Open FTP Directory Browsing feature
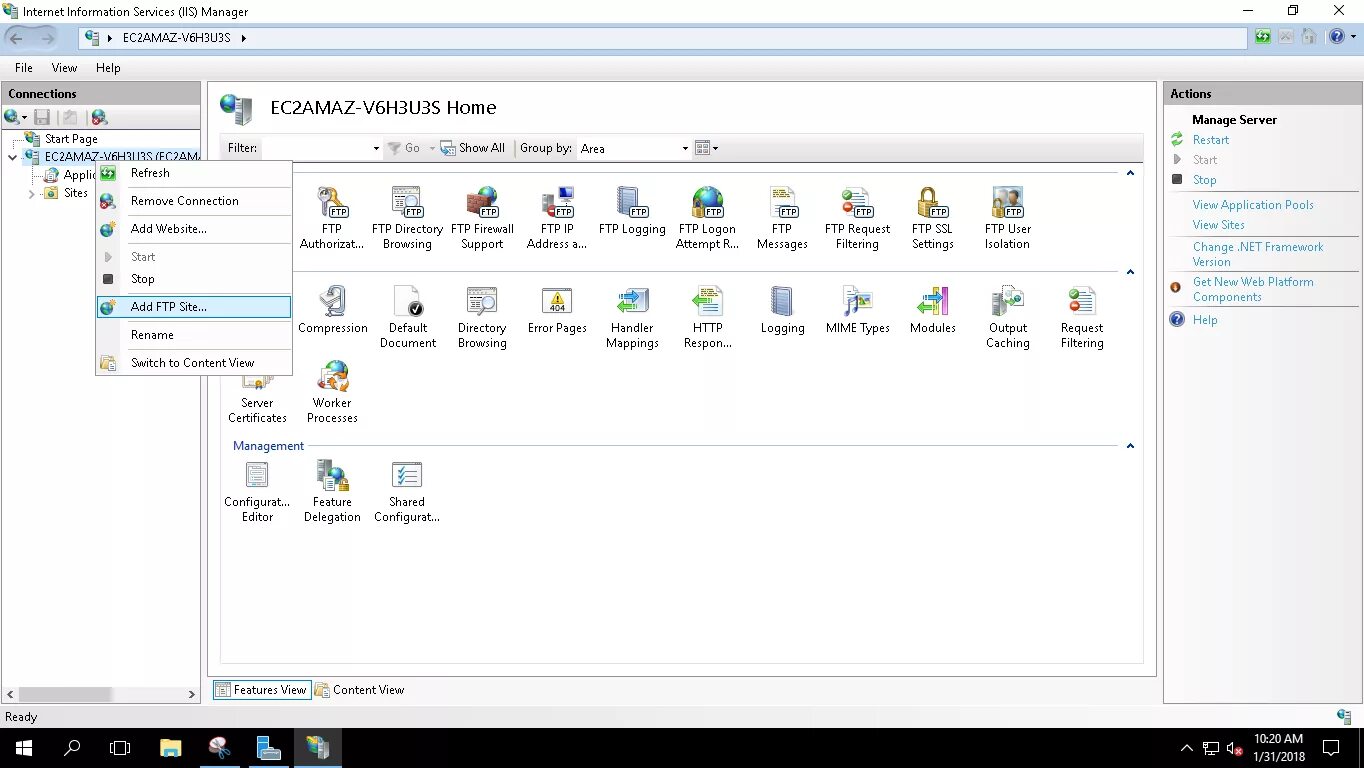This screenshot has width=1364, height=768. click(x=407, y=218)
